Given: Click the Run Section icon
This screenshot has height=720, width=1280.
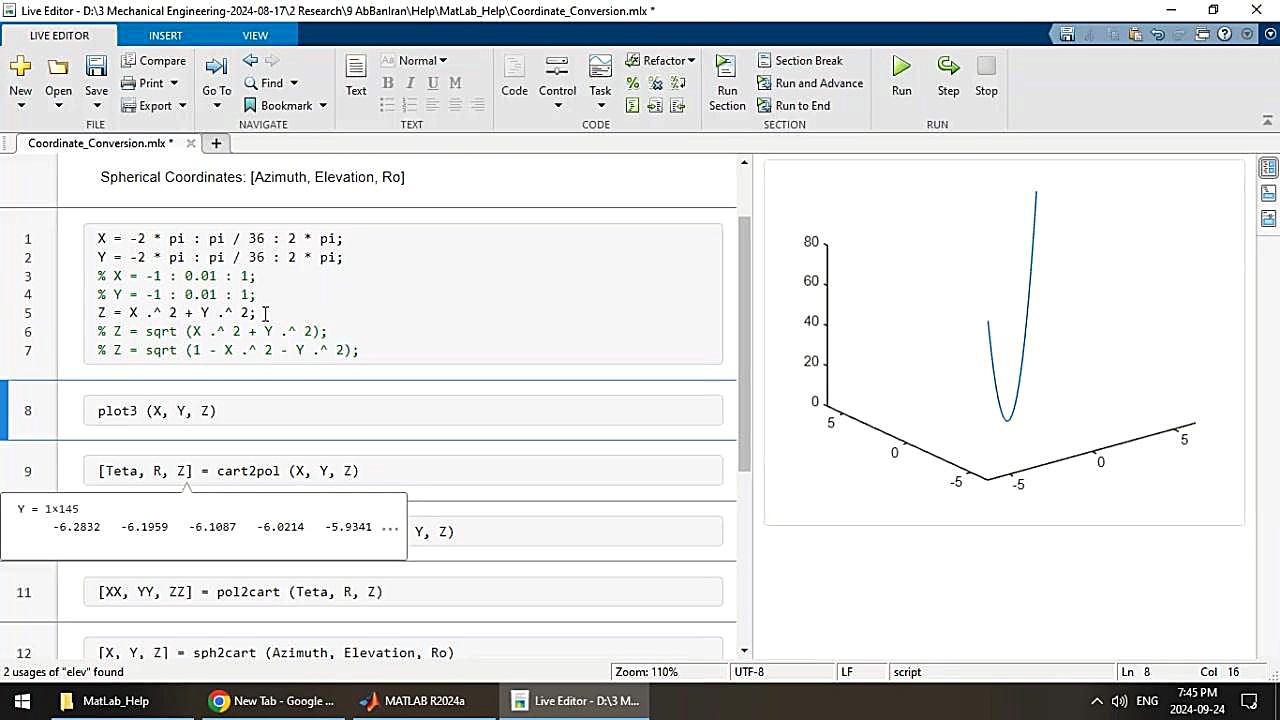Looking at the screenshot, I should click(727, 66).
